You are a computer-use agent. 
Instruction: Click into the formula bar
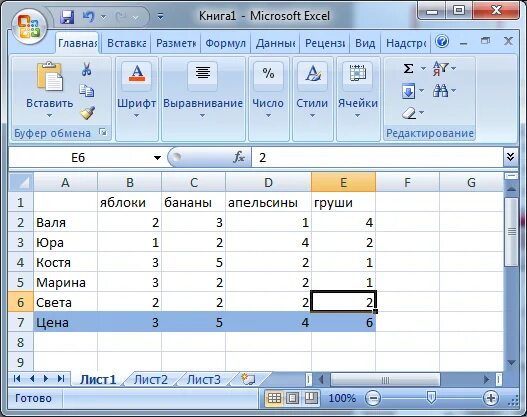378,157
